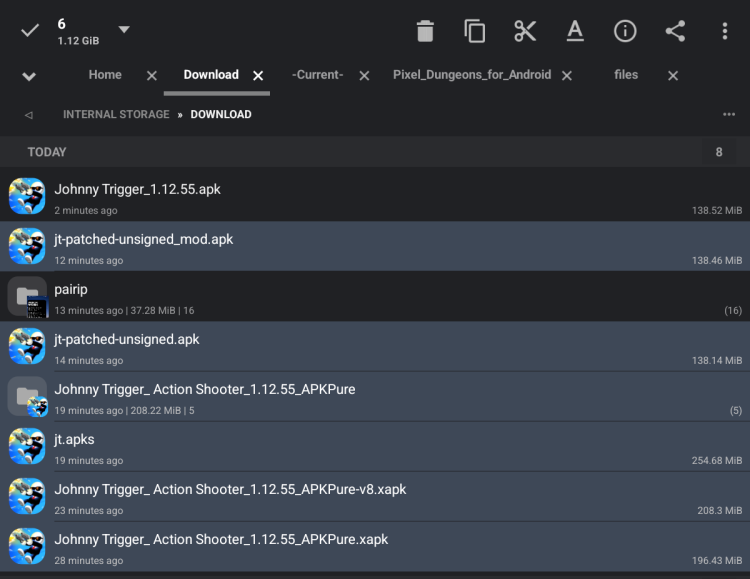The height and width of the screenshot is (579, 750).
Task: Expand the tab list chevron
Action: point(29,76)
